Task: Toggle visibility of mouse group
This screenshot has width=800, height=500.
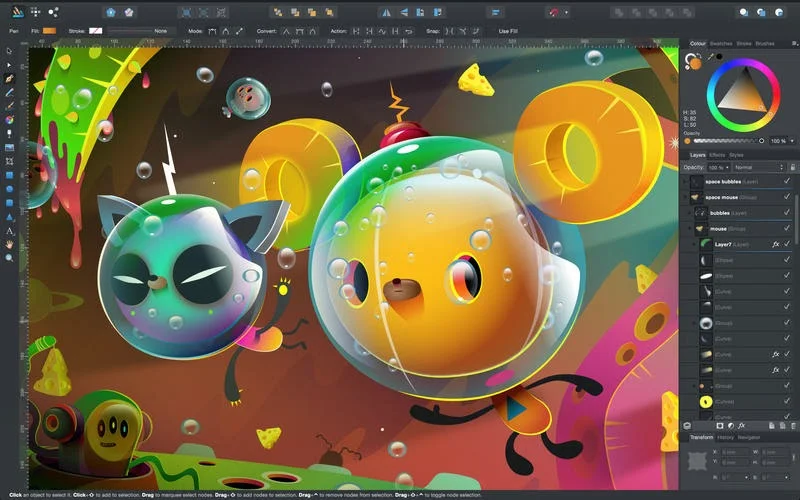Action: click(x=787, y=229)
